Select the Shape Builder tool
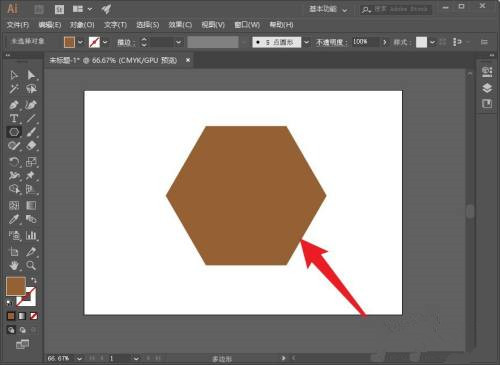Image resolution: width=500 pixels, height=365 pixels. click(x=14, y=189)
